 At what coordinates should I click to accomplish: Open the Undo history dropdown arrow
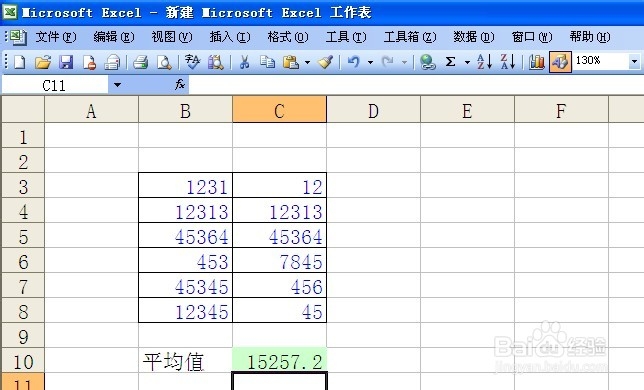[370, 62]
